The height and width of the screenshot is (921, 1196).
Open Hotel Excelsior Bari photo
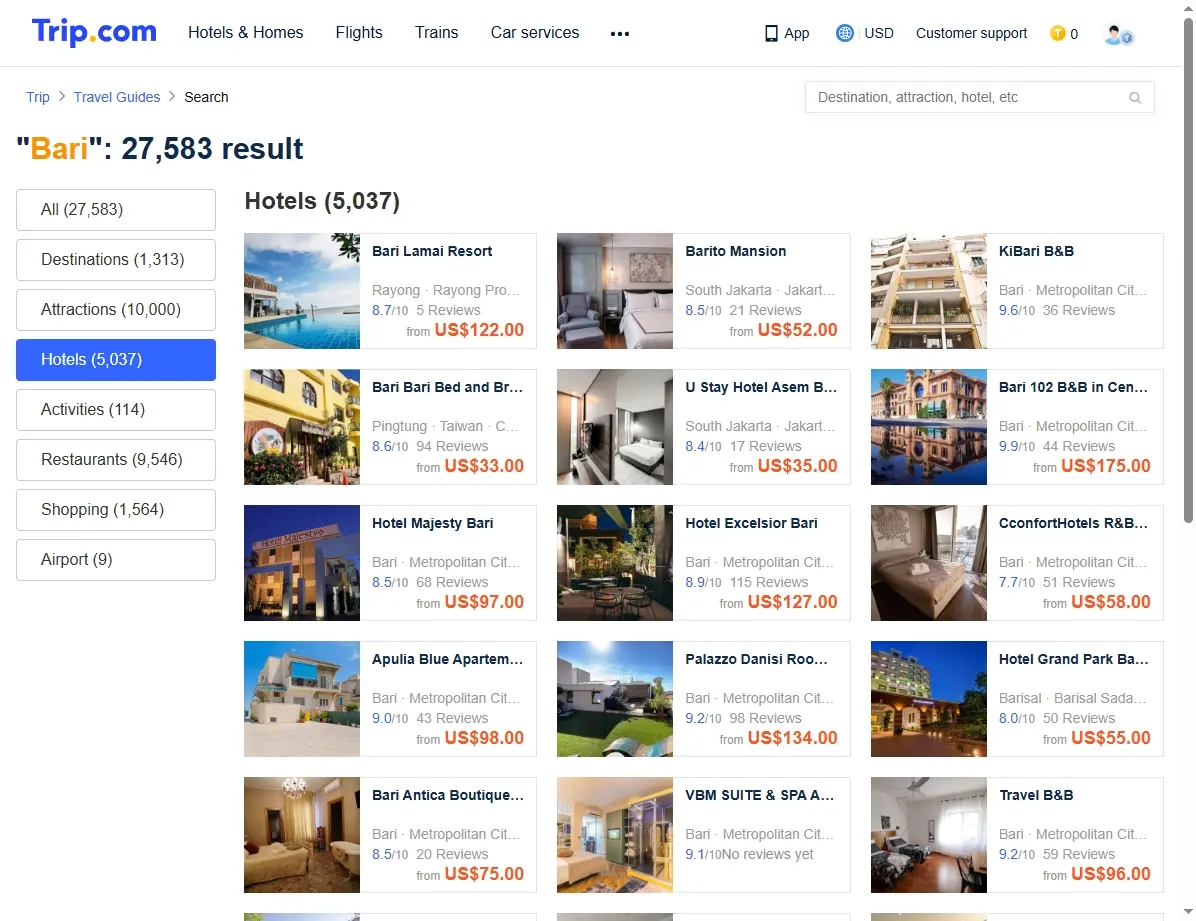tap(615, 563)
